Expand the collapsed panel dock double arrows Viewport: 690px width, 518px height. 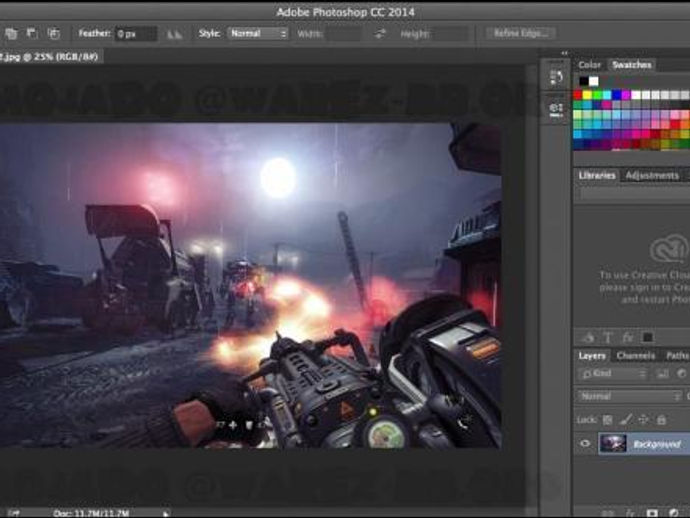coord(565,53)
